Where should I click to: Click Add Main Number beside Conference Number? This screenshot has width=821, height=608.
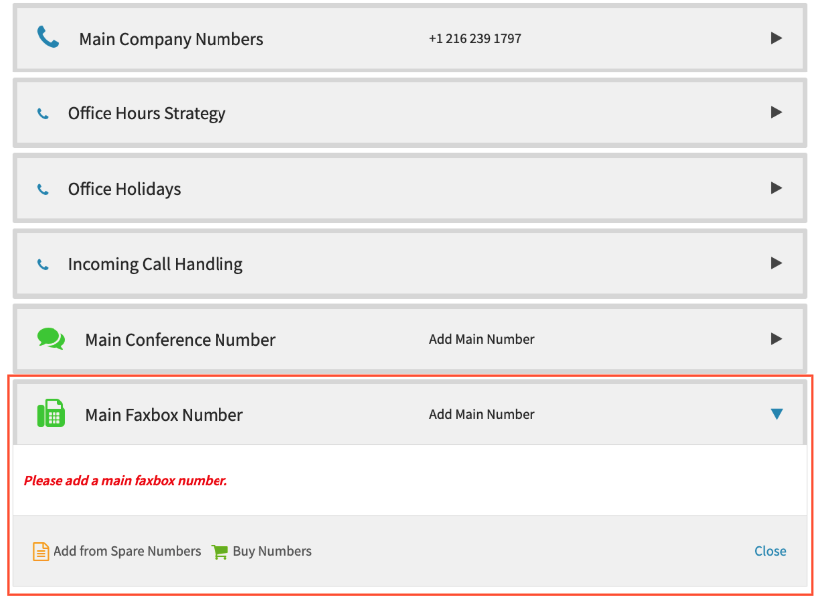482,339
